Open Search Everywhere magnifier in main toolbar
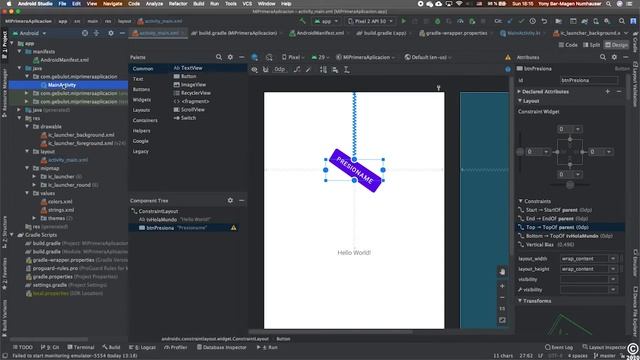This screenshot has height=360, width=640. [622, 21]
